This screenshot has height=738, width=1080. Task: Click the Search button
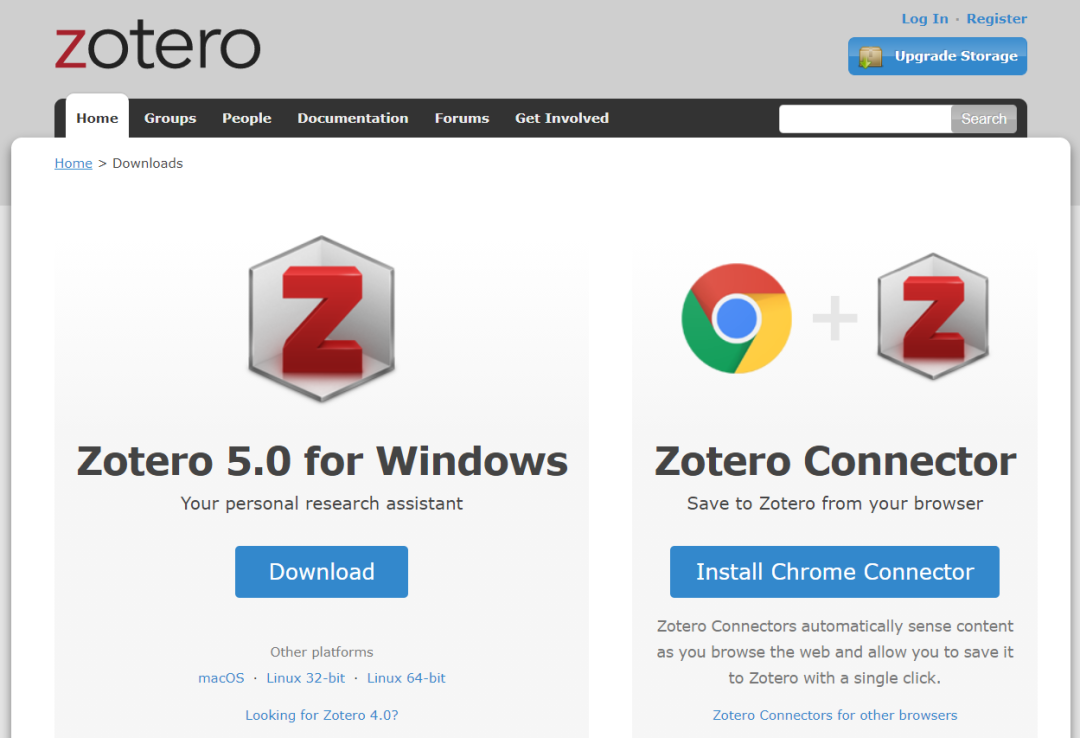984,119
